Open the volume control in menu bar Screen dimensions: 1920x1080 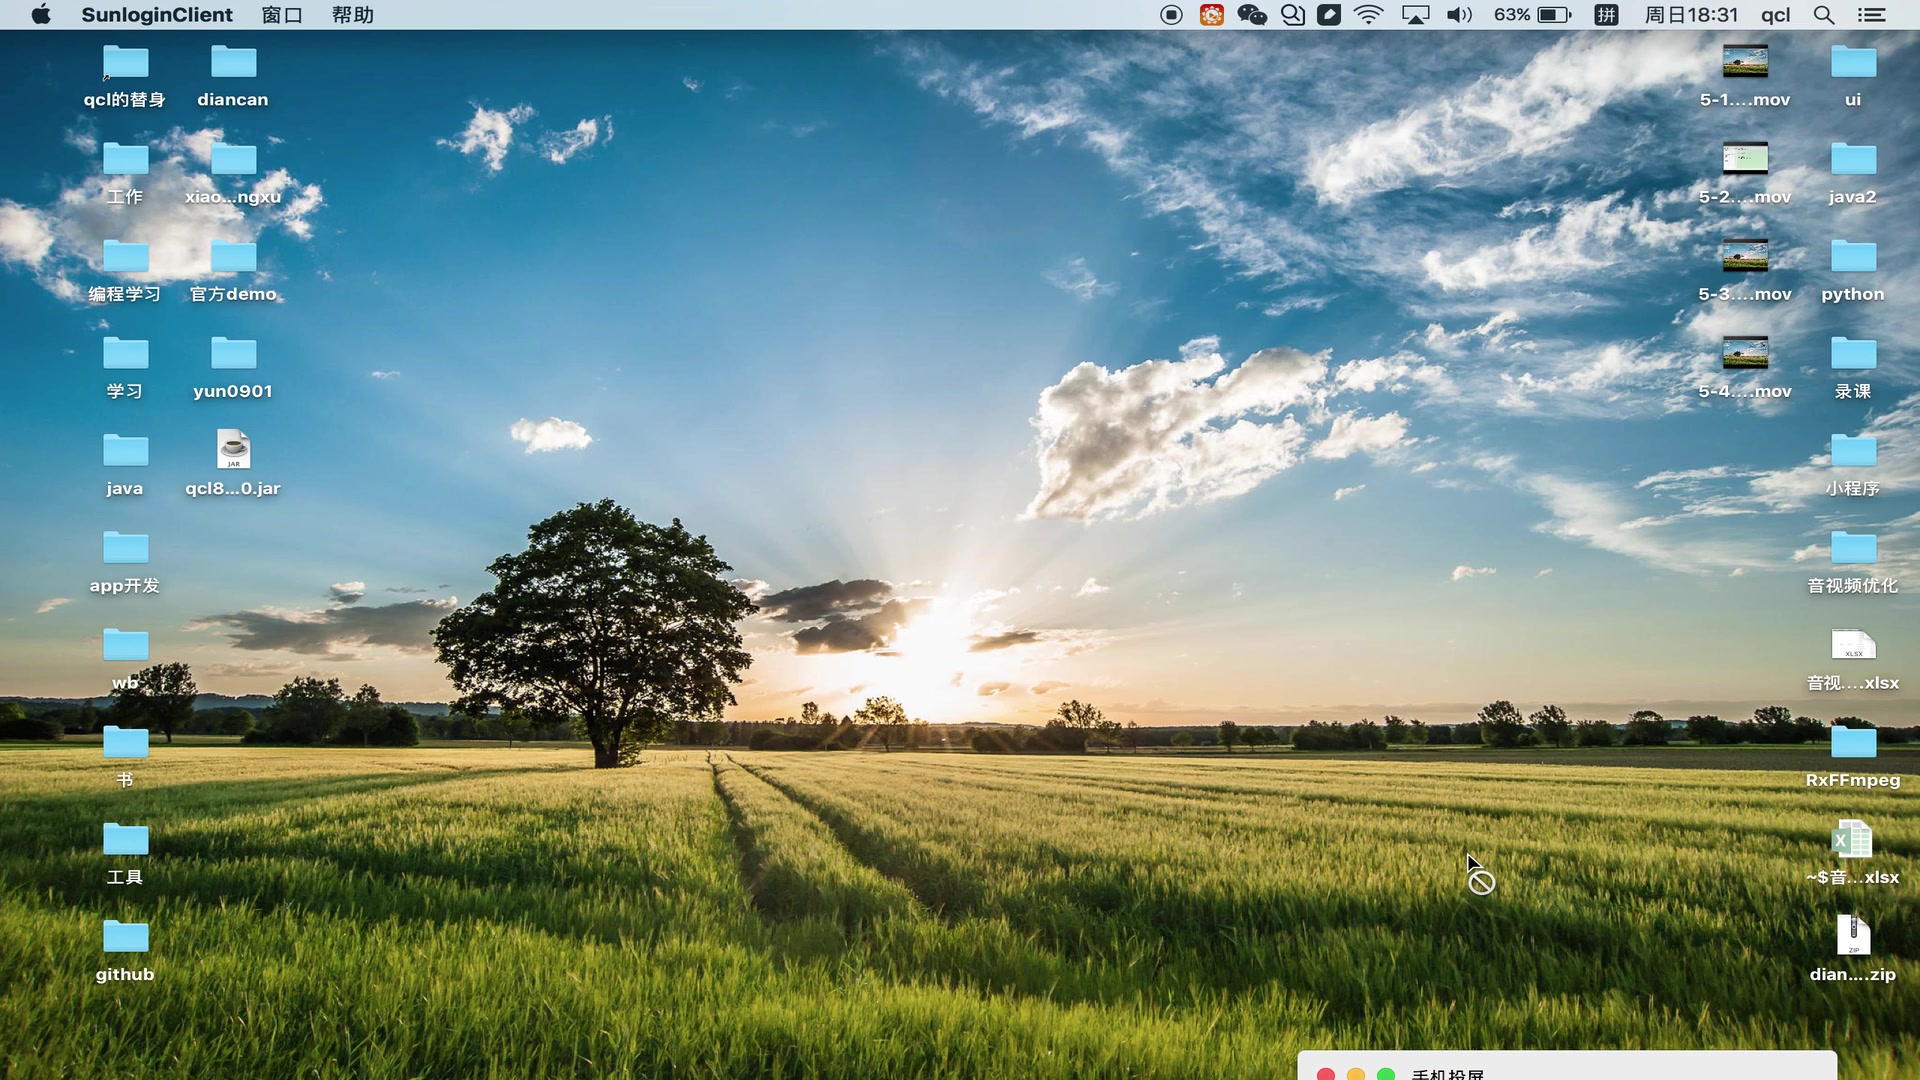click(1460, 15)
